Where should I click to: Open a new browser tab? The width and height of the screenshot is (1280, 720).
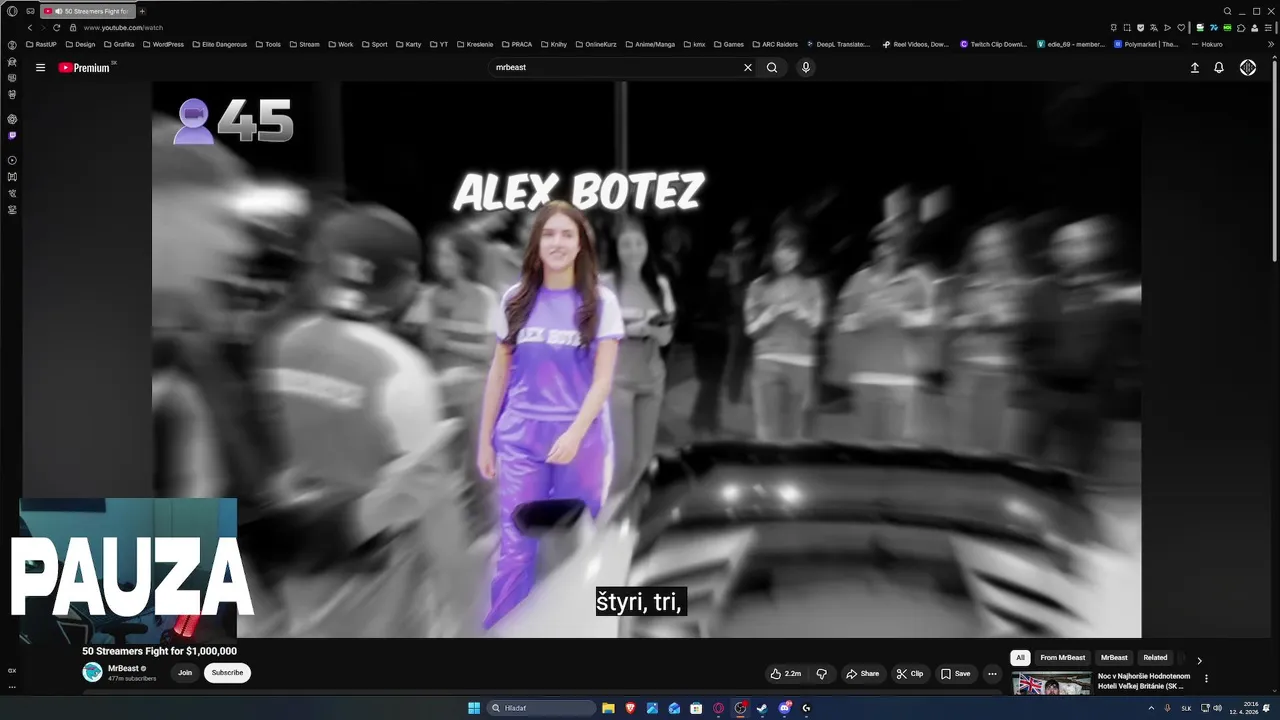pyautogui.click(x=142, y=11)
